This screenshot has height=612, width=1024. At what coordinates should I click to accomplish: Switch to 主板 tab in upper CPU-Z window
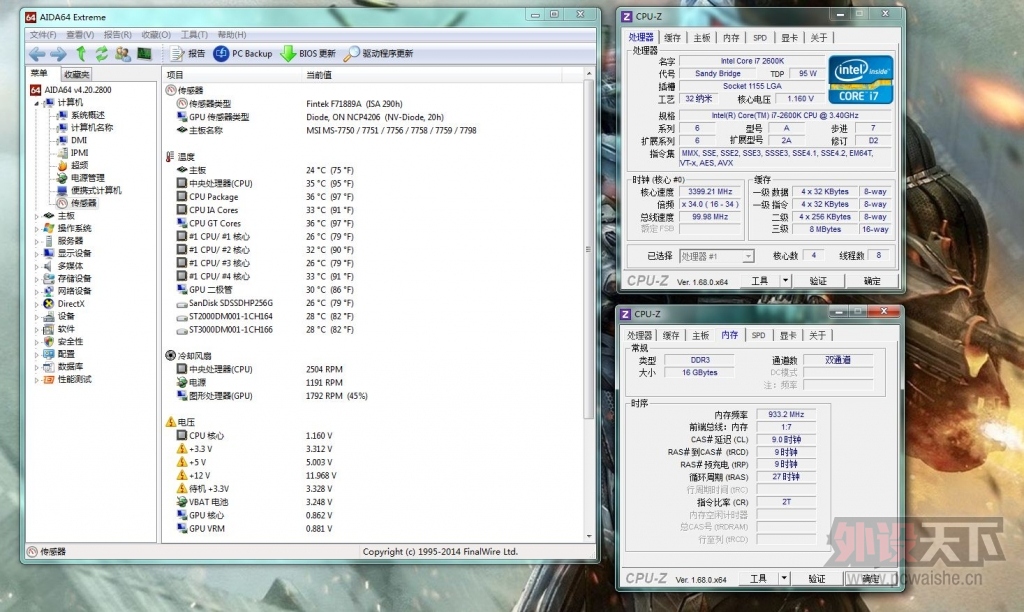(702, 38)
